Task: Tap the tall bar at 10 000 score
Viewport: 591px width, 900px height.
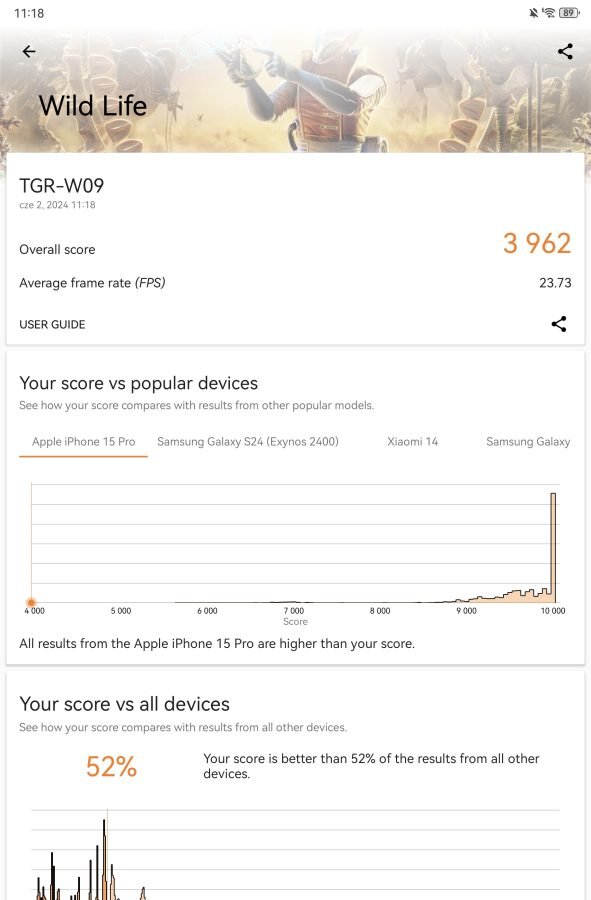Action: tap(554, 547)
